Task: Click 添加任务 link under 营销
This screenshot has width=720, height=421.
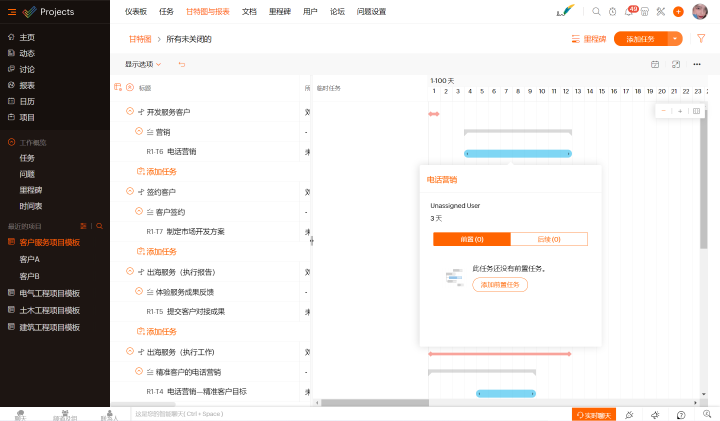Action: (x=162, y=171)
